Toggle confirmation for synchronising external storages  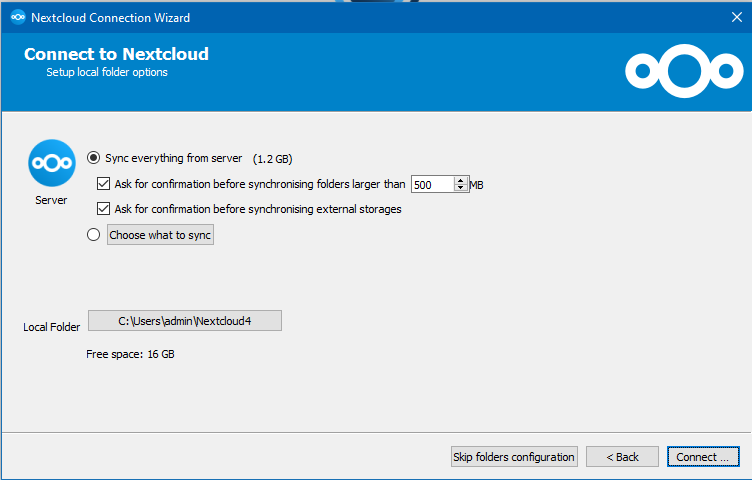click(103, 209)
